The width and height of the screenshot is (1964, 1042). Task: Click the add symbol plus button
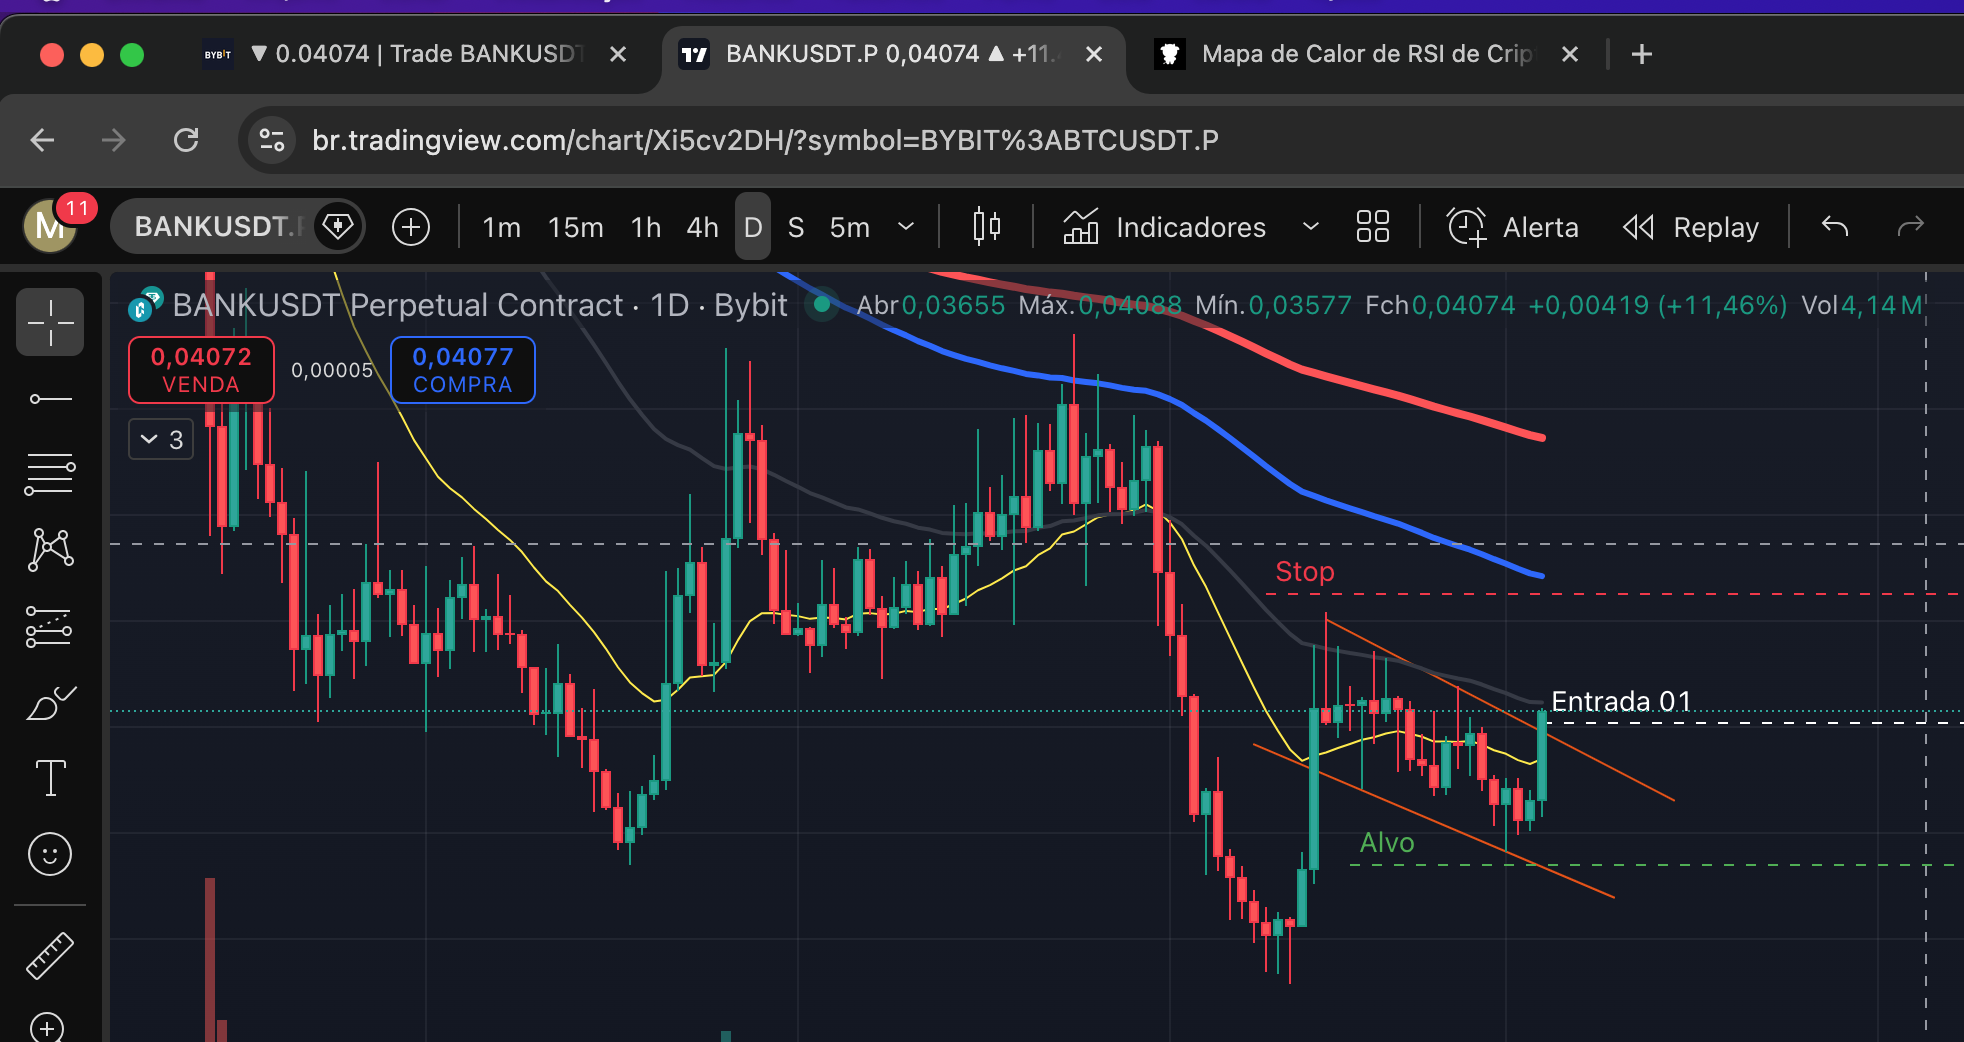tap(411, 227)
